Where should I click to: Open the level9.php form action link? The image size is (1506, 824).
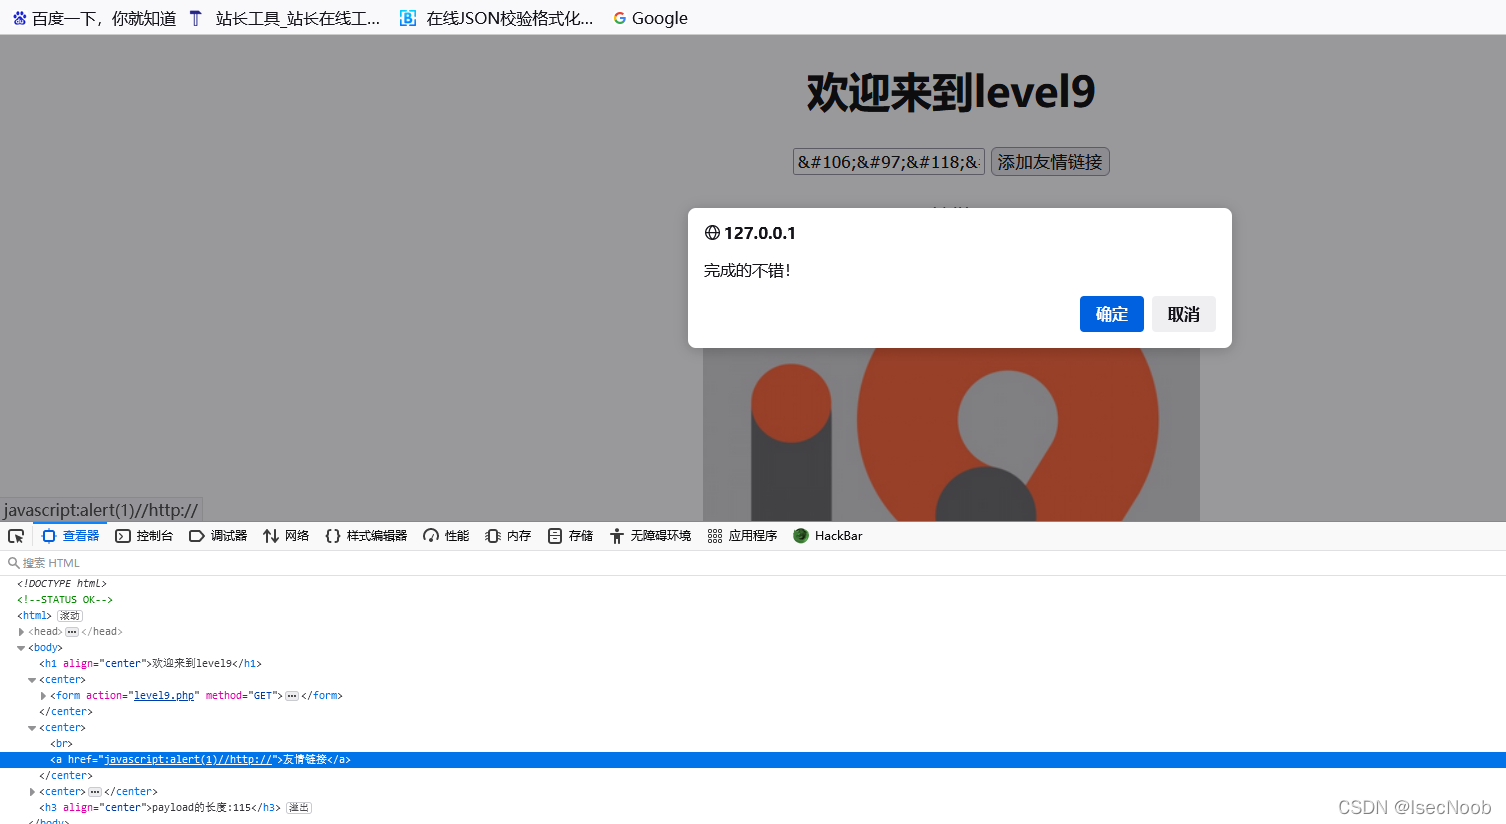pos(164,695)
